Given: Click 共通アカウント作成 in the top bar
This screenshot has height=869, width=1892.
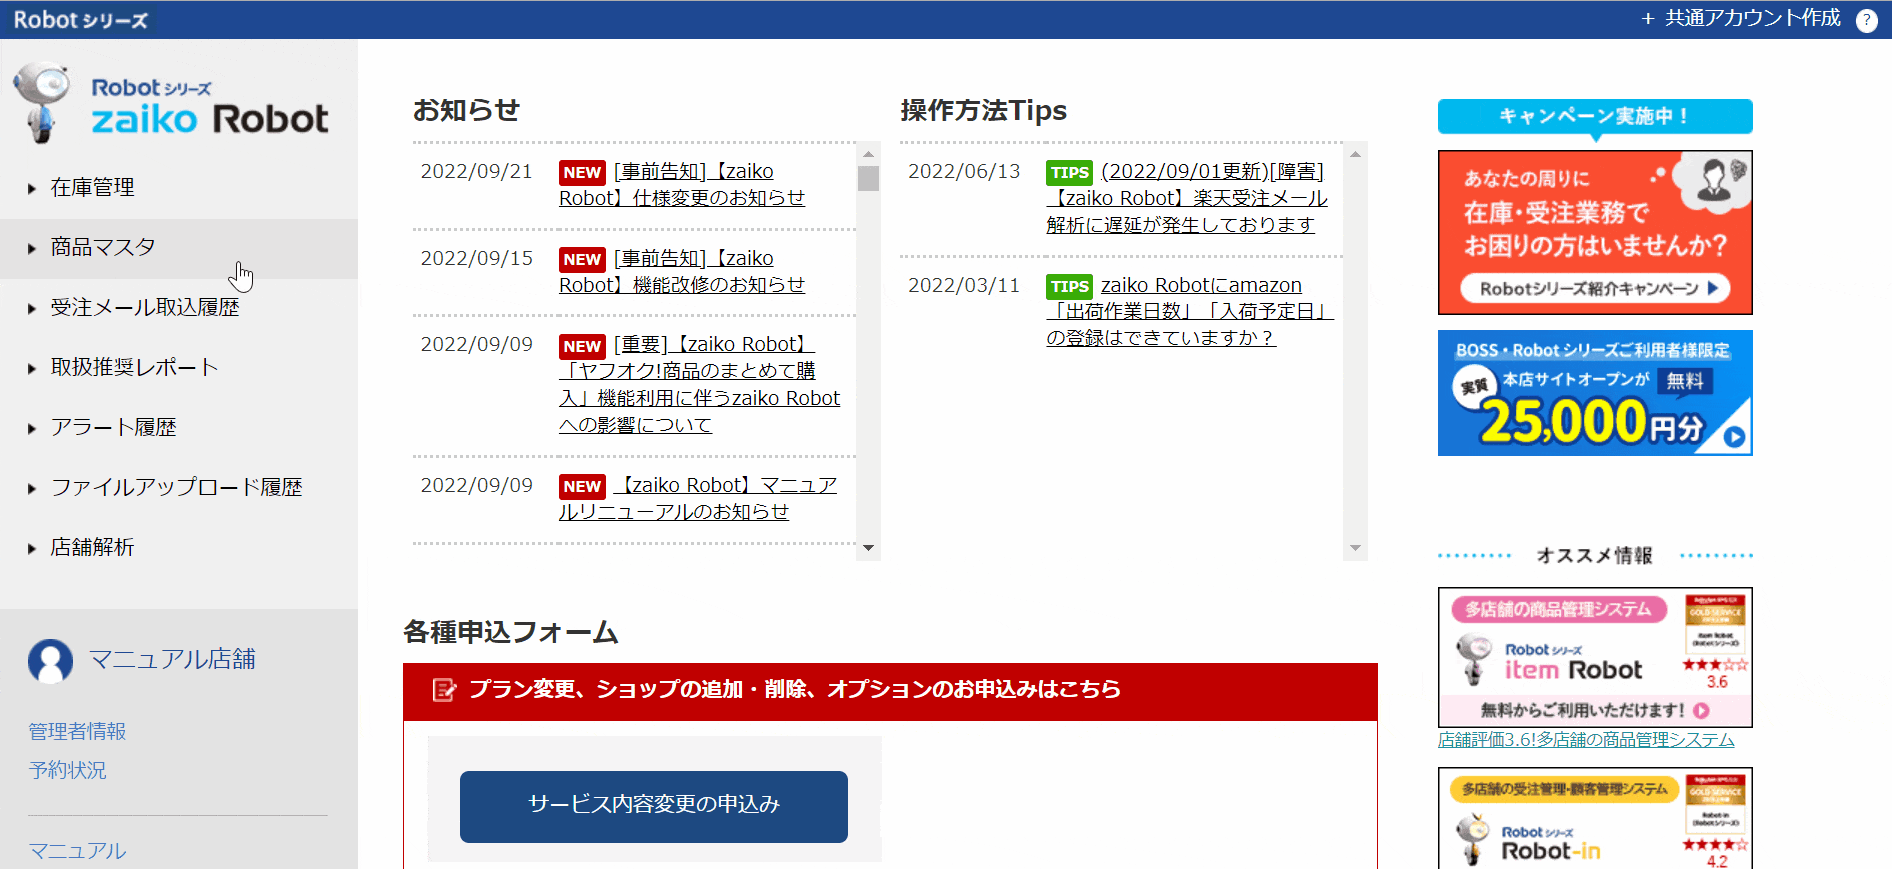Looking at the screenshot, I should (1741, 18).
